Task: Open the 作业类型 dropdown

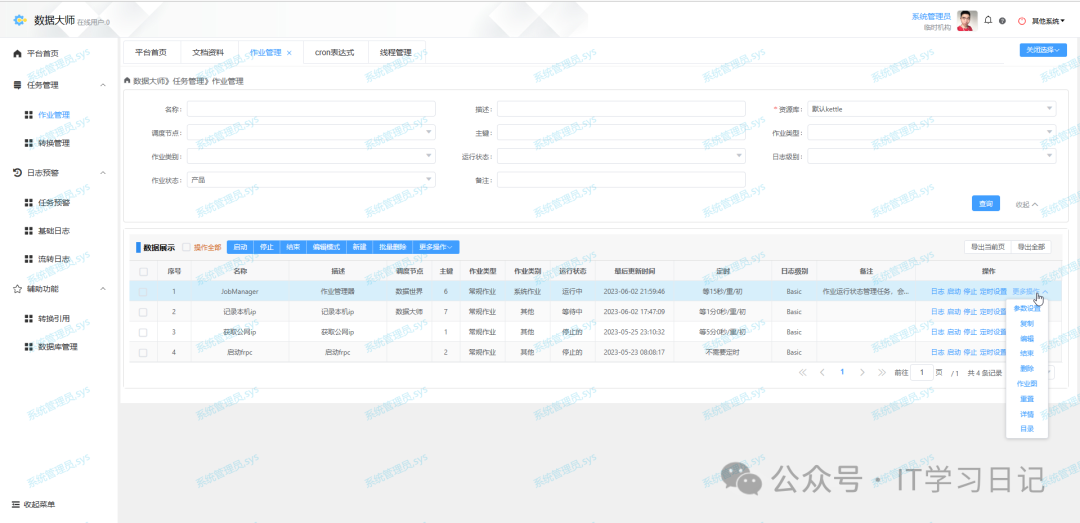Action: point(931,132)
